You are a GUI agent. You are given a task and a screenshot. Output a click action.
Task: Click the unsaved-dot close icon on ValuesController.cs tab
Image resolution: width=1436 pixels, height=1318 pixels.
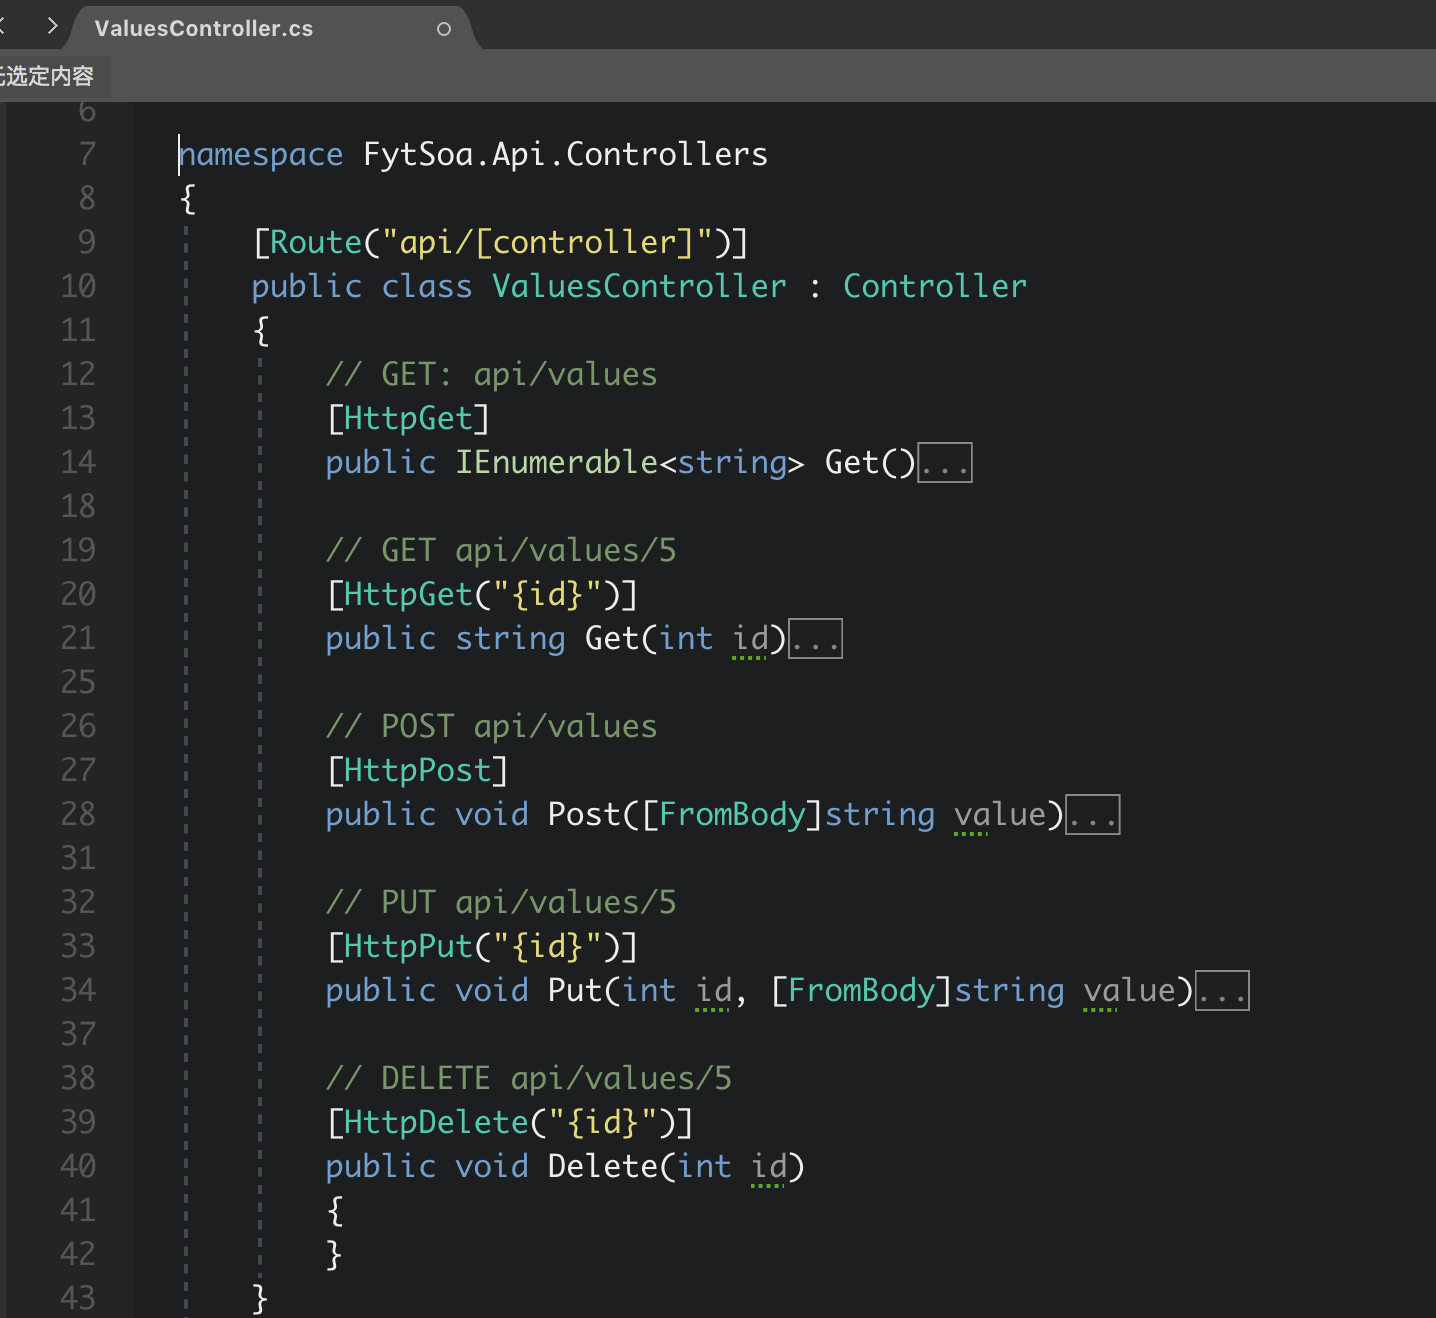tap(444, 29)
